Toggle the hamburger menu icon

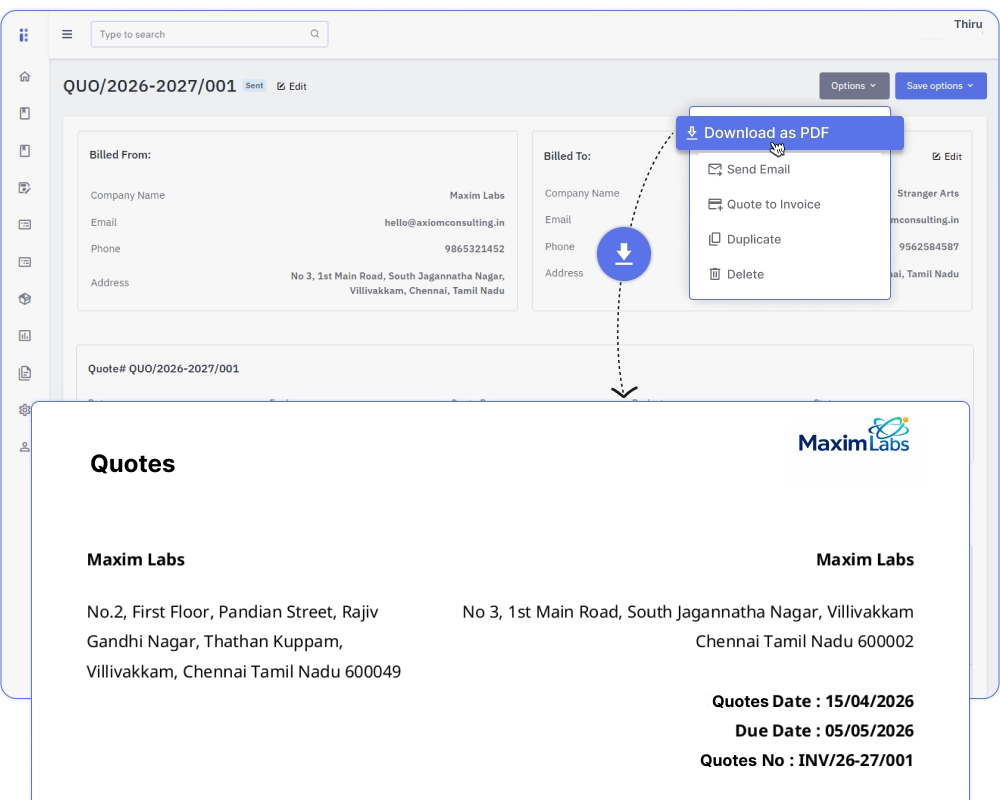click(x=67, y=34)
